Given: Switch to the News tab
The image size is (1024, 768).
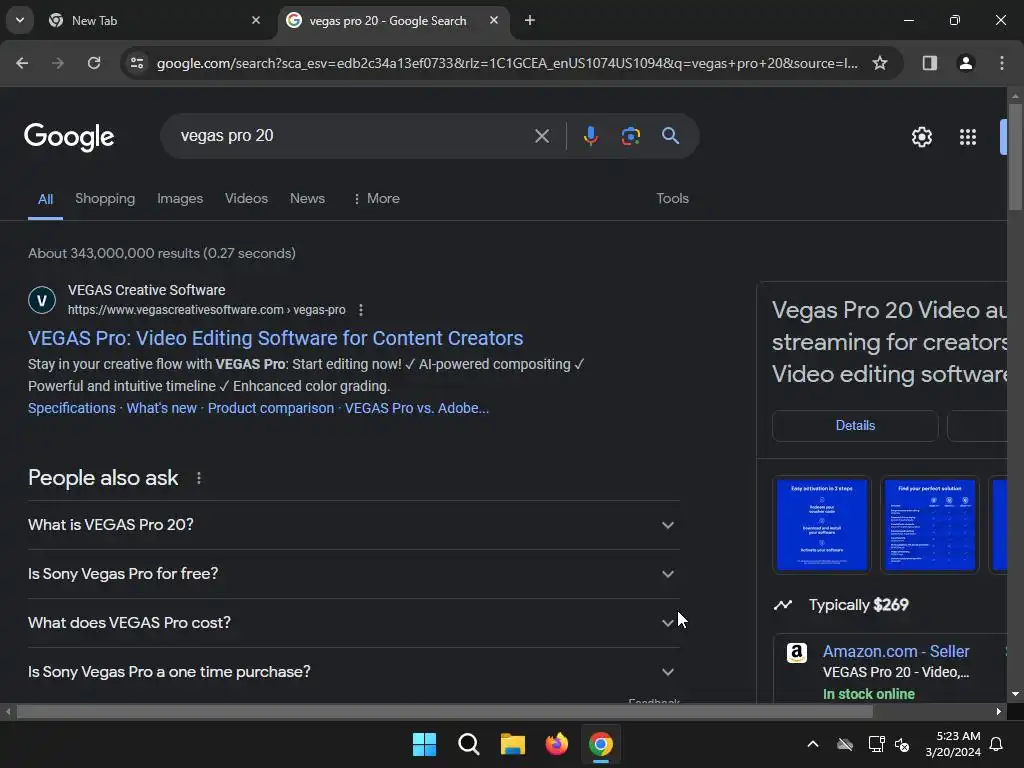Looking at the screenshot, I should tap(307, 199).
